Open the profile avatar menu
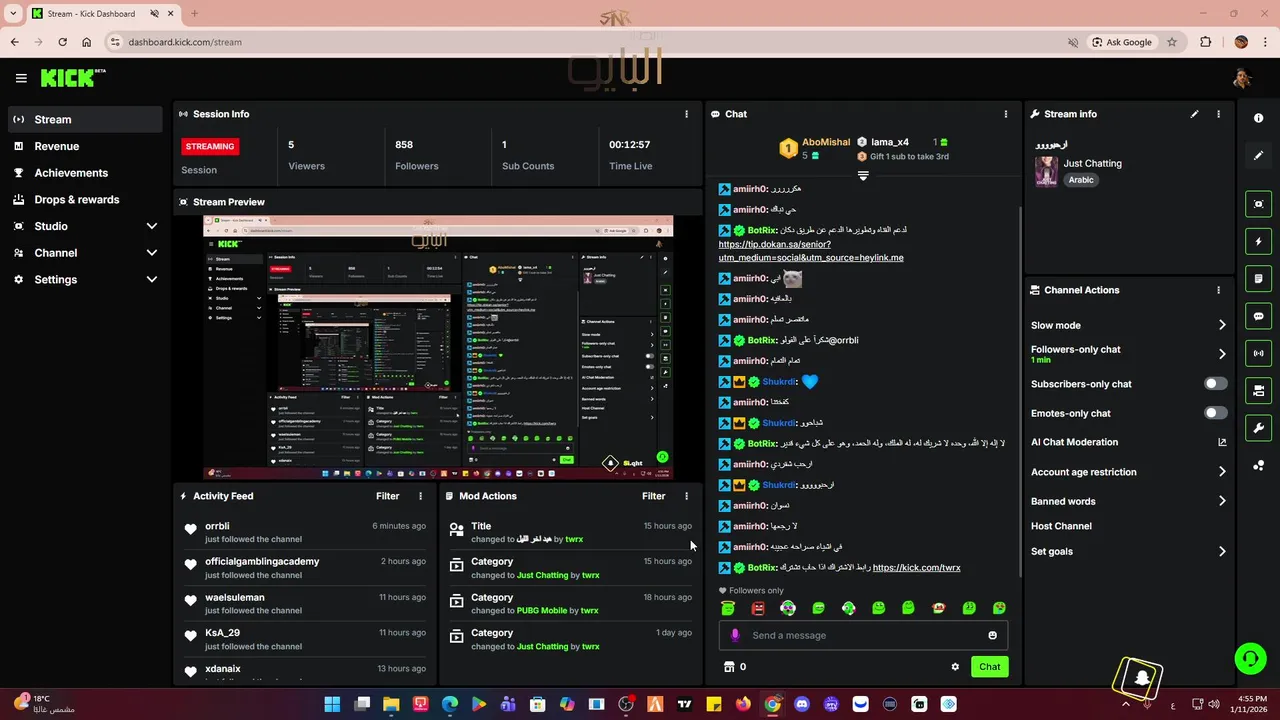The width and height of the screenshot is (1280, 720). [1242, 78]
